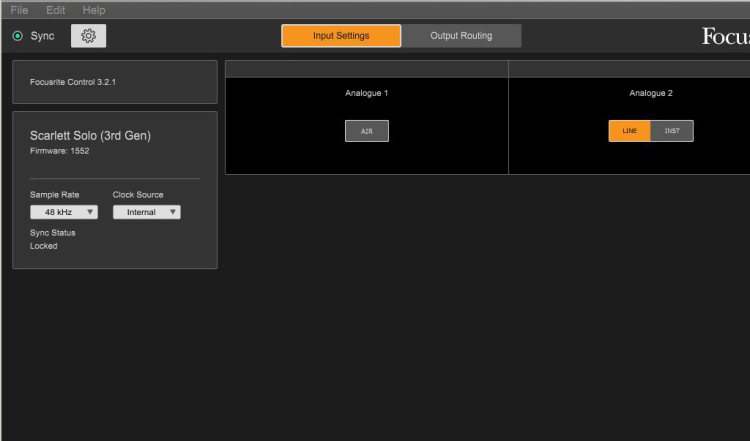Open the gear settings icon
Image resolution: width=750 pixels, height=441 pixels.
88,36
